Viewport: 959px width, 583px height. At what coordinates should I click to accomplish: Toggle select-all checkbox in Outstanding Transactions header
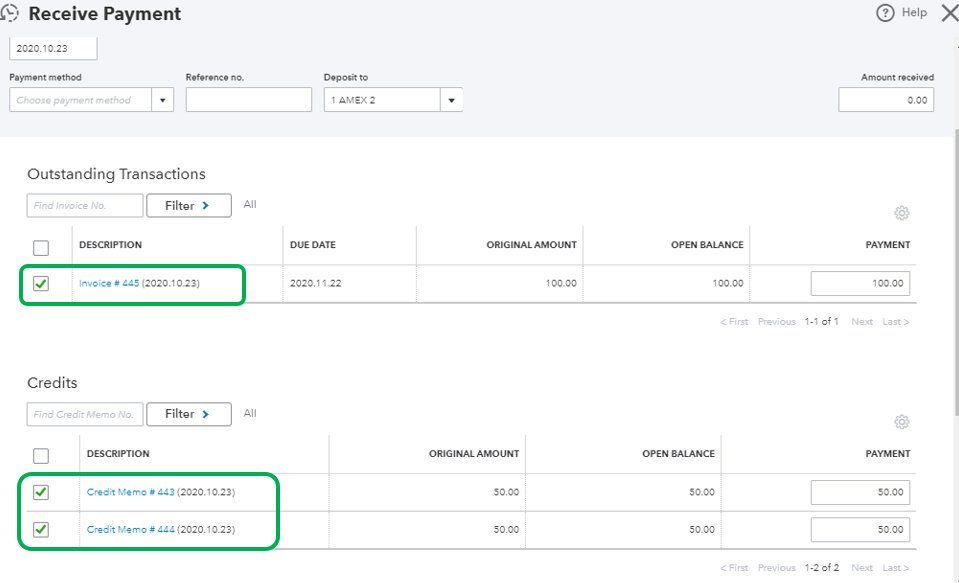click(x=41, y=247)
